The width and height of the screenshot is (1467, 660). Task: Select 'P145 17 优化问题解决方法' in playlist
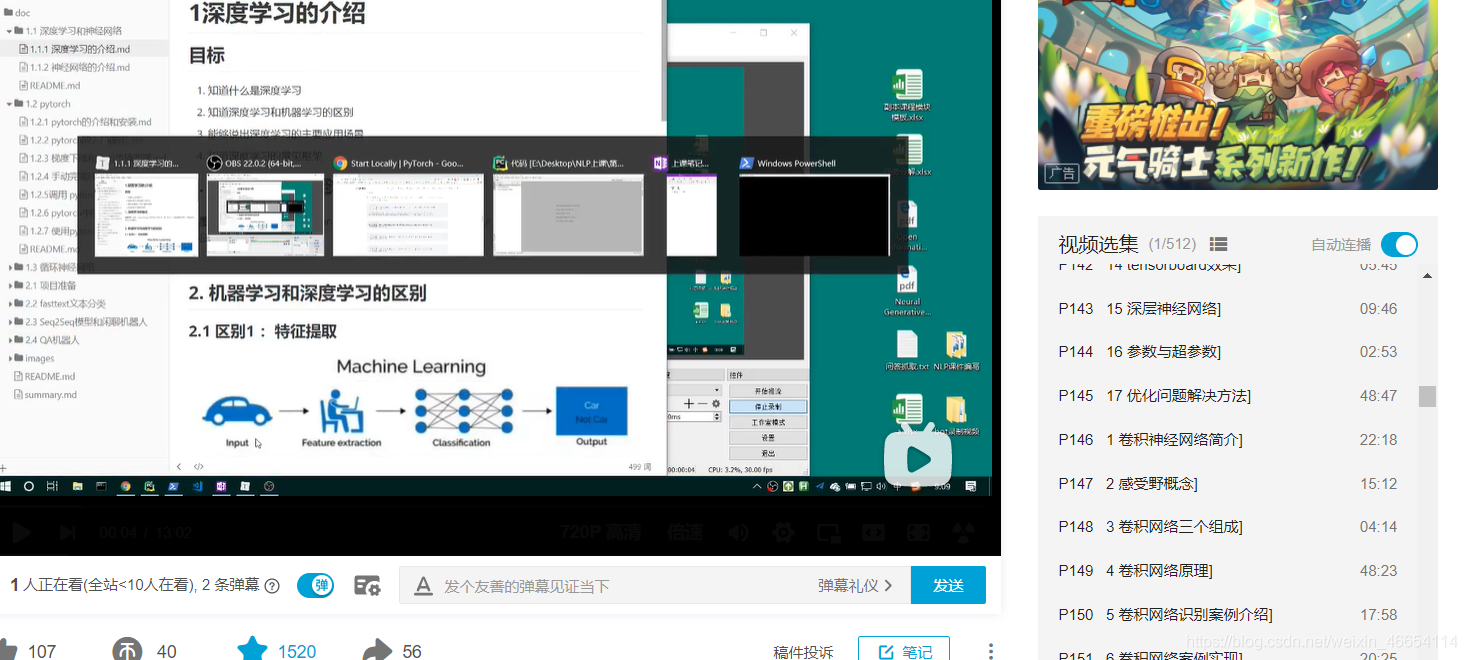[1228, 396]
